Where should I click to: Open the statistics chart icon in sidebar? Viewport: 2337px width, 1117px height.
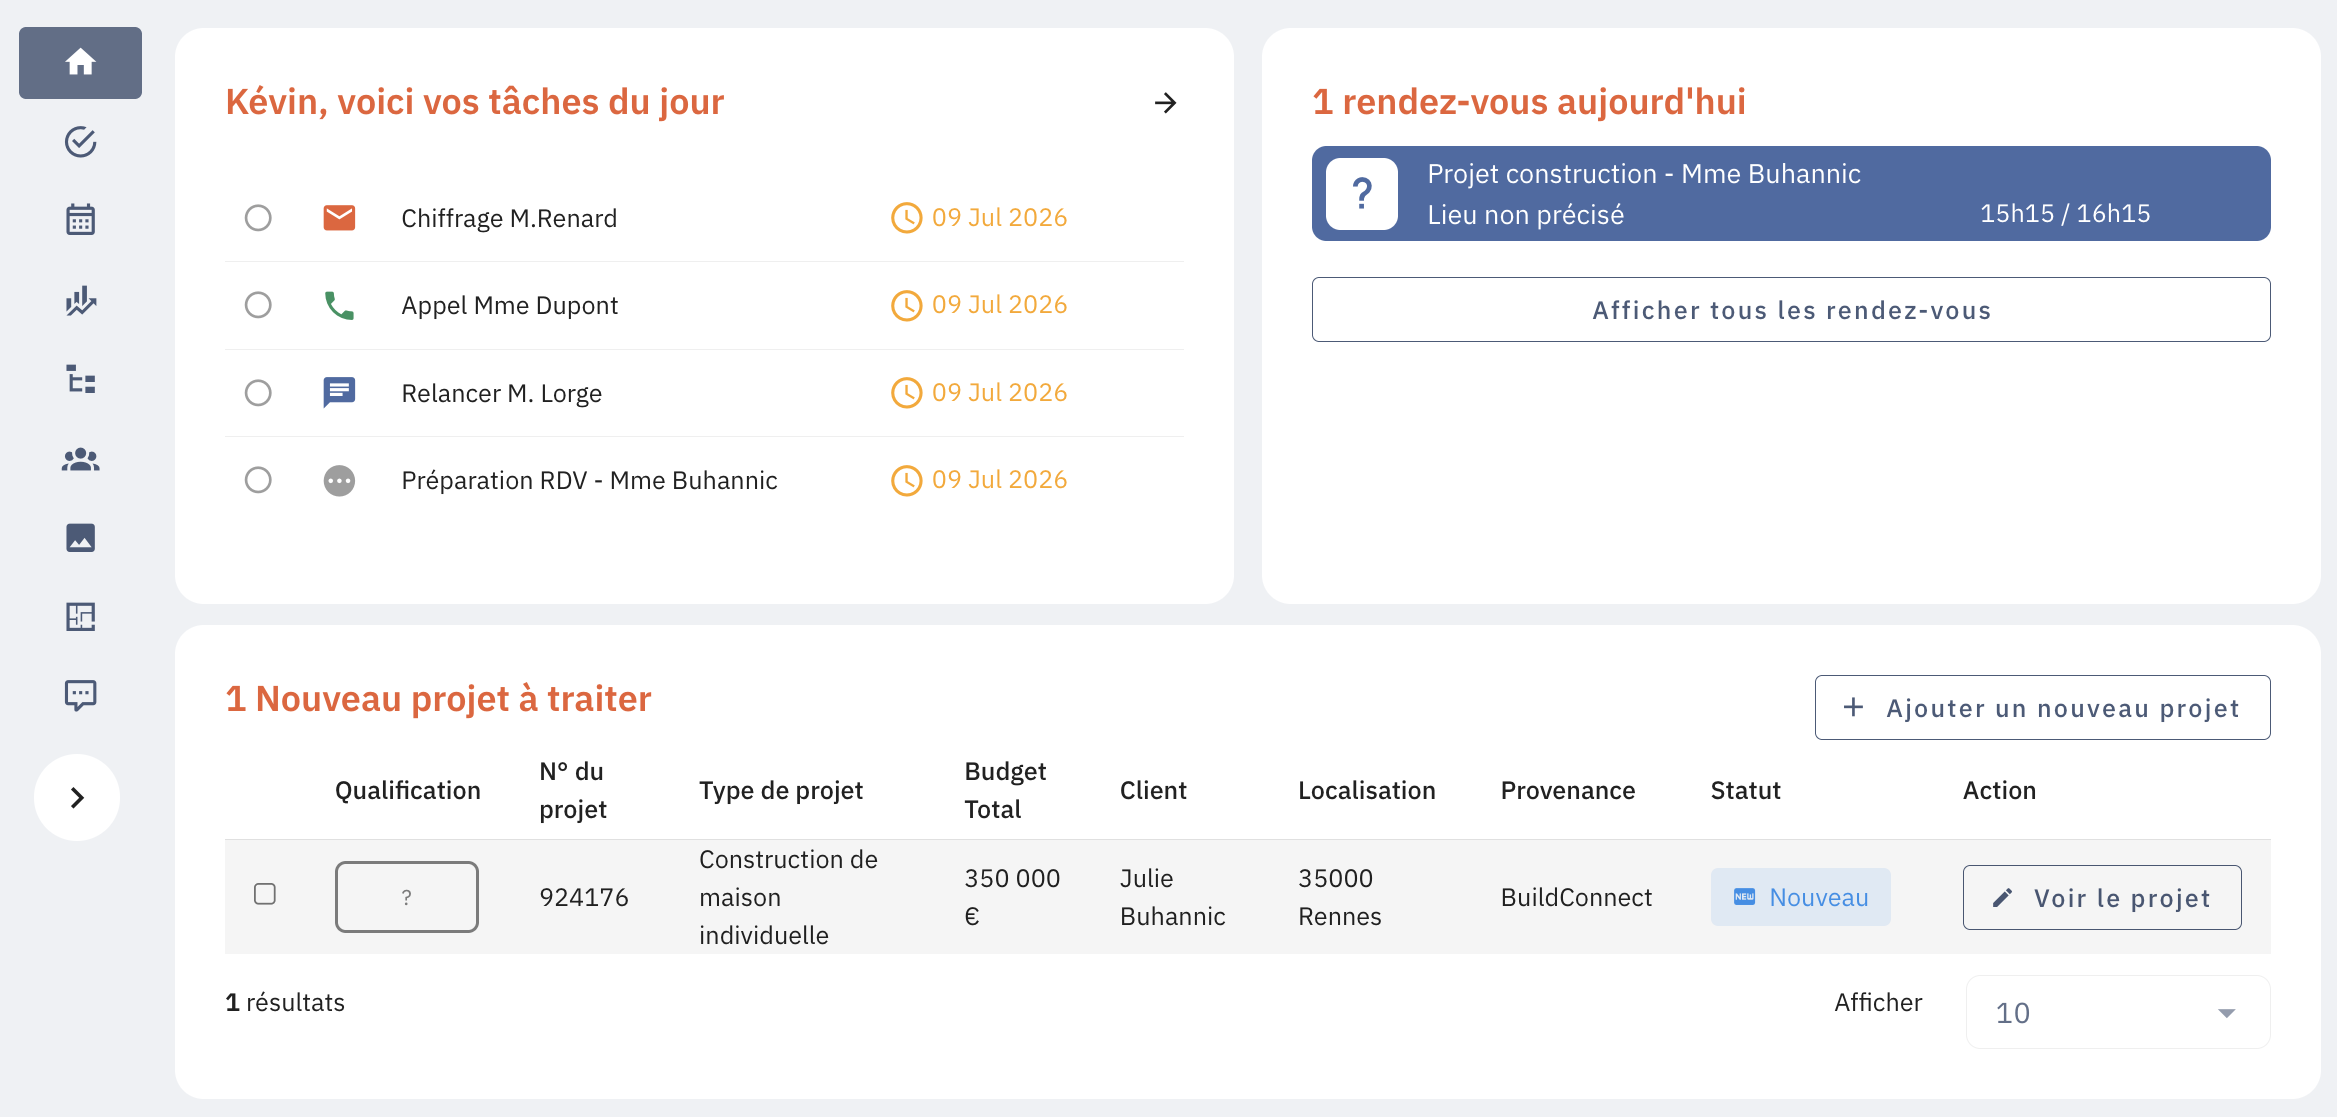[80, 300]
